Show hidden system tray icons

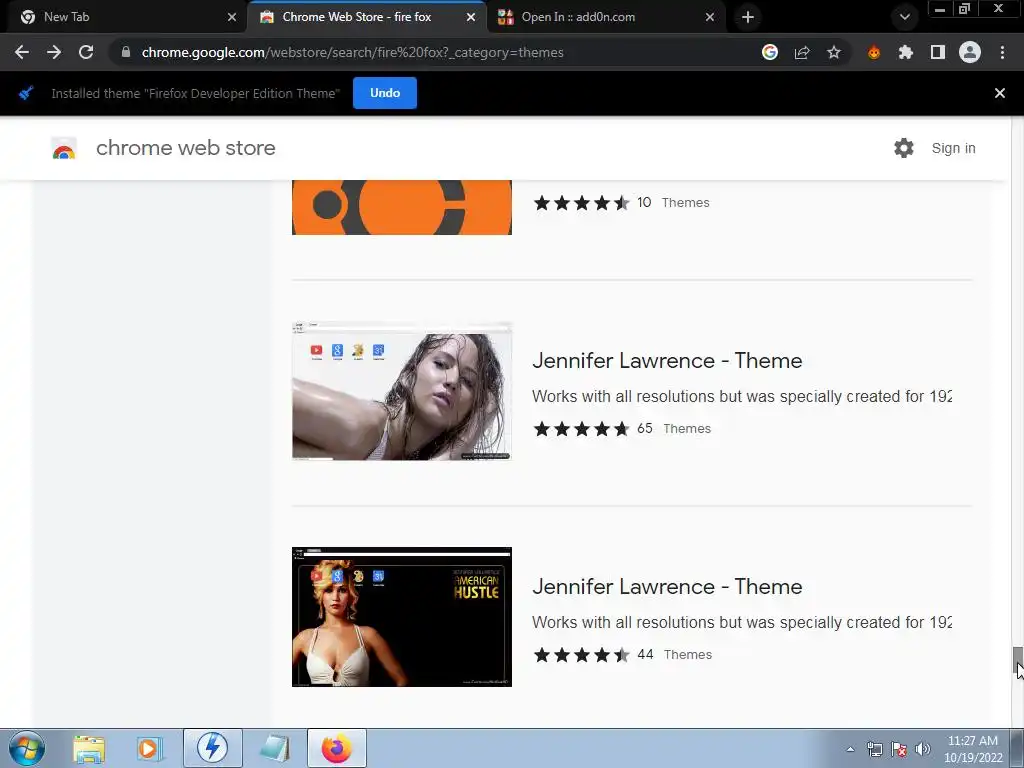[850, 749]
